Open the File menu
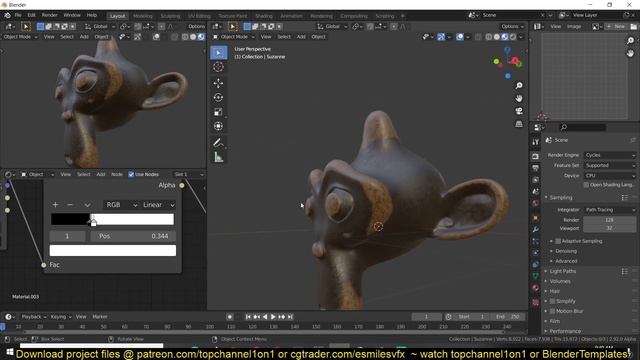This screenshot has width=640, height=360. [18, 15]
